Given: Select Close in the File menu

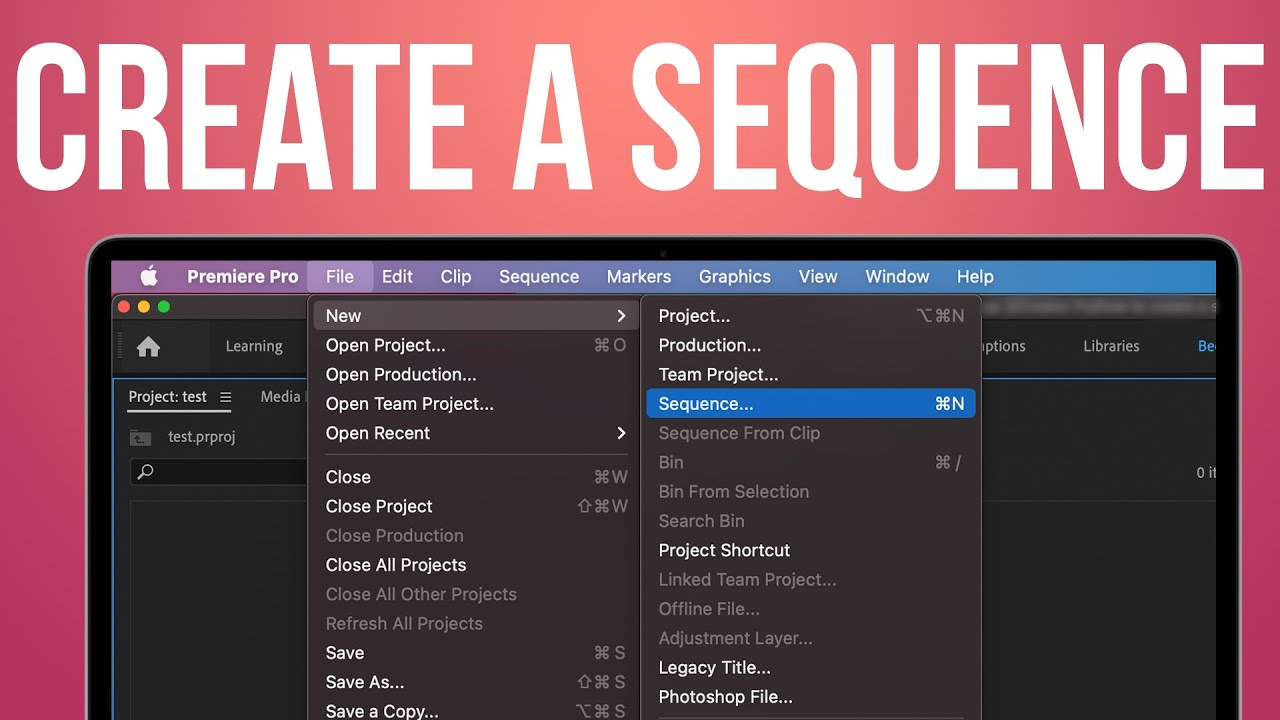Looking at the screenshot, I should [474, 477].
